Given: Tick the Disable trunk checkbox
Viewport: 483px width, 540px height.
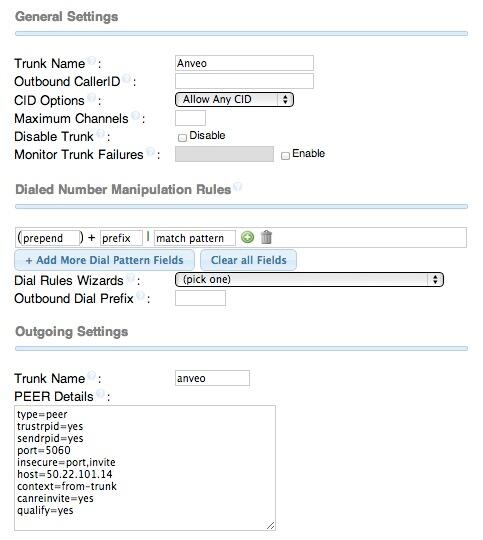Looking at the screenshot, I should [x=182, y=138].
